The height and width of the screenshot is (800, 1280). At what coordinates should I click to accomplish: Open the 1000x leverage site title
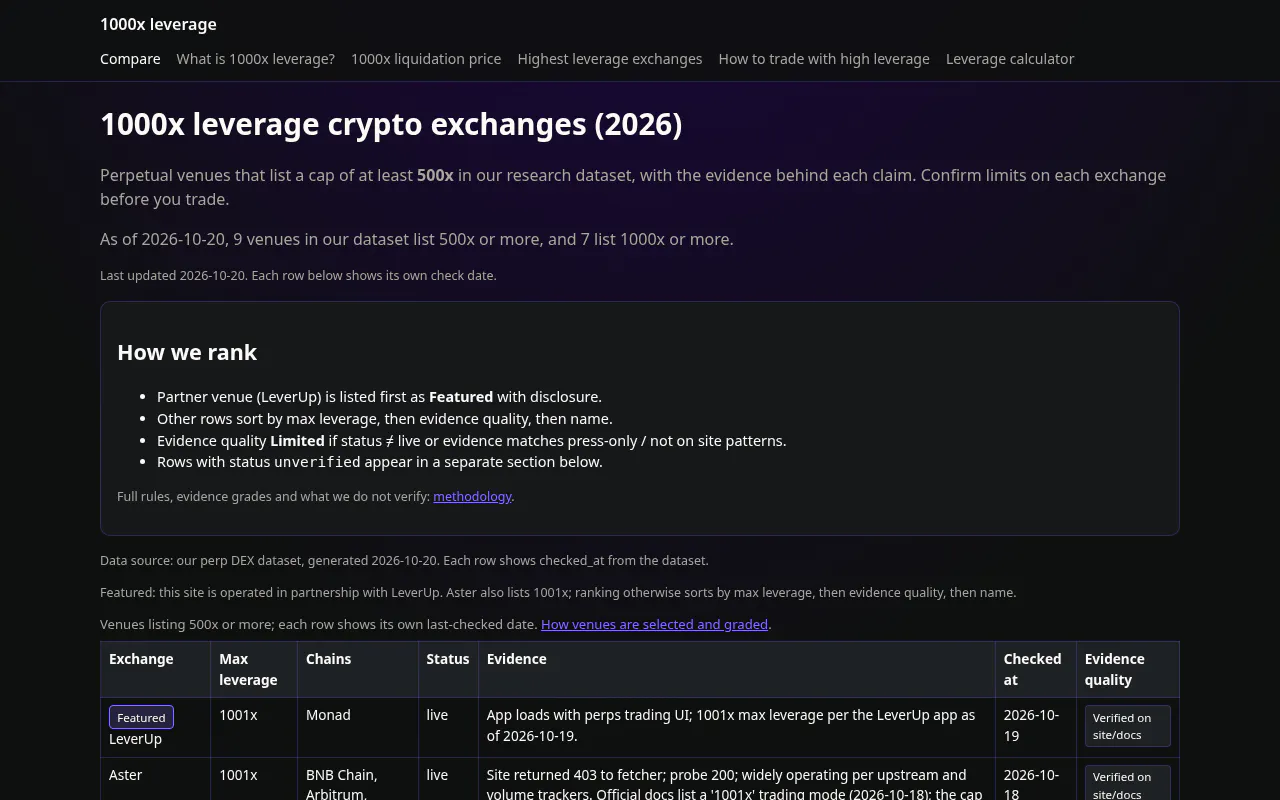(158, 24)
